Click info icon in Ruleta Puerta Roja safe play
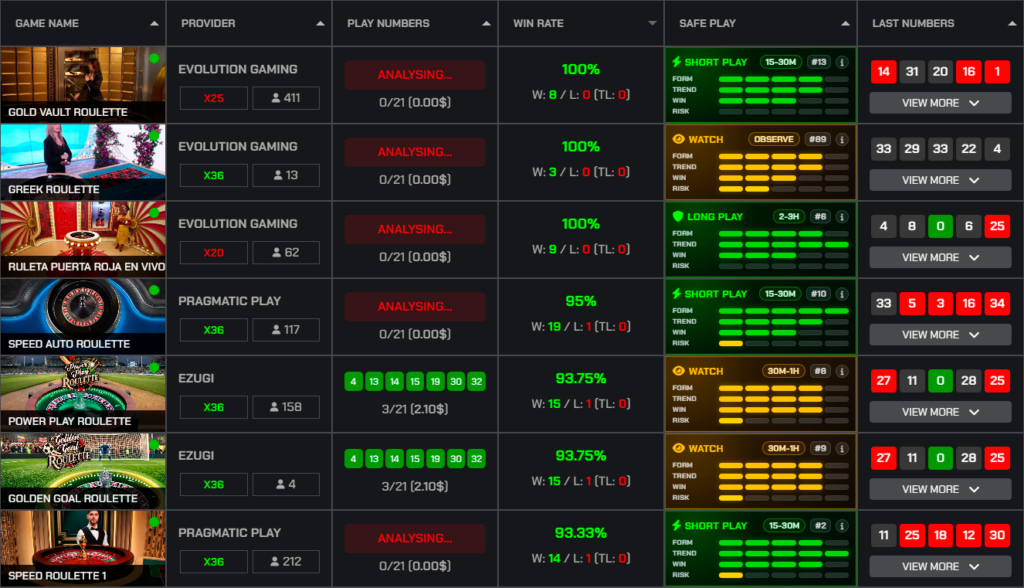This screenshot has width=1024, height=588. (842, 216)
